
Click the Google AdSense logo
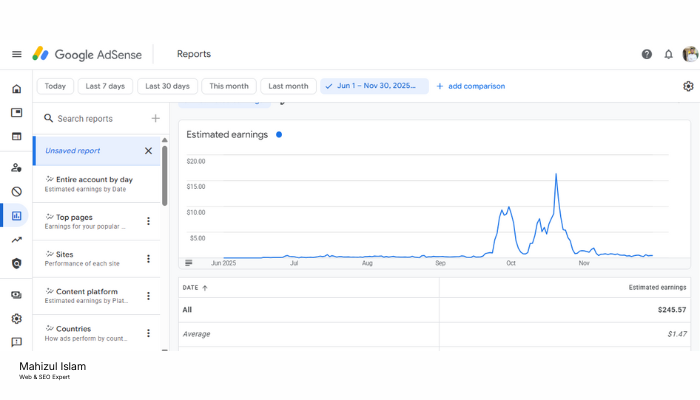[87, 54]
